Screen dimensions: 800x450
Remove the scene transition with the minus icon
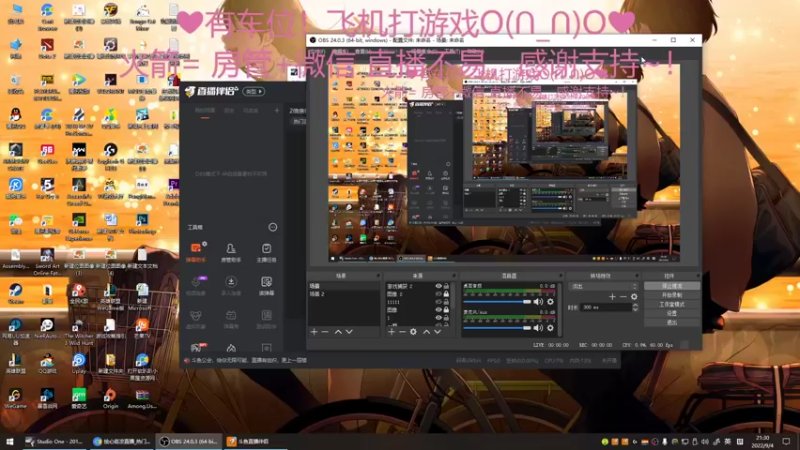(623, 296)
